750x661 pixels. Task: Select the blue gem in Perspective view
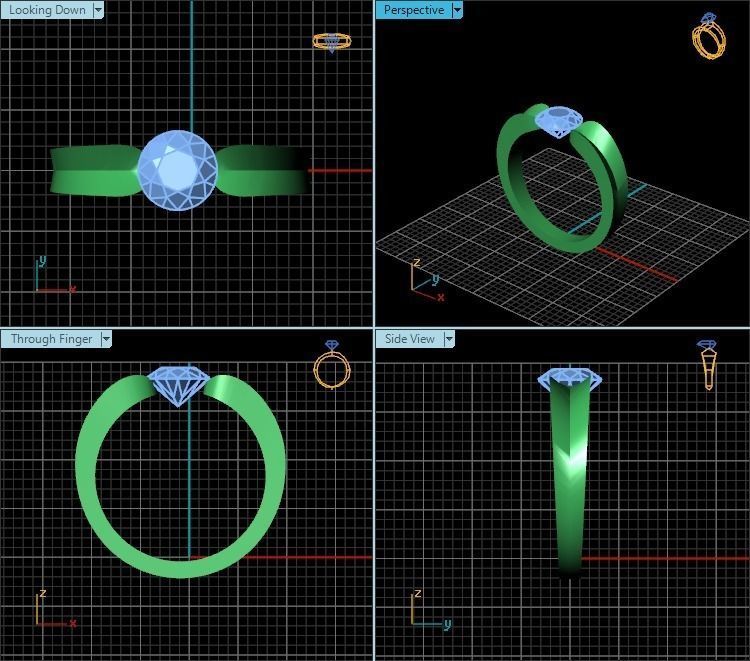(558, 122)
